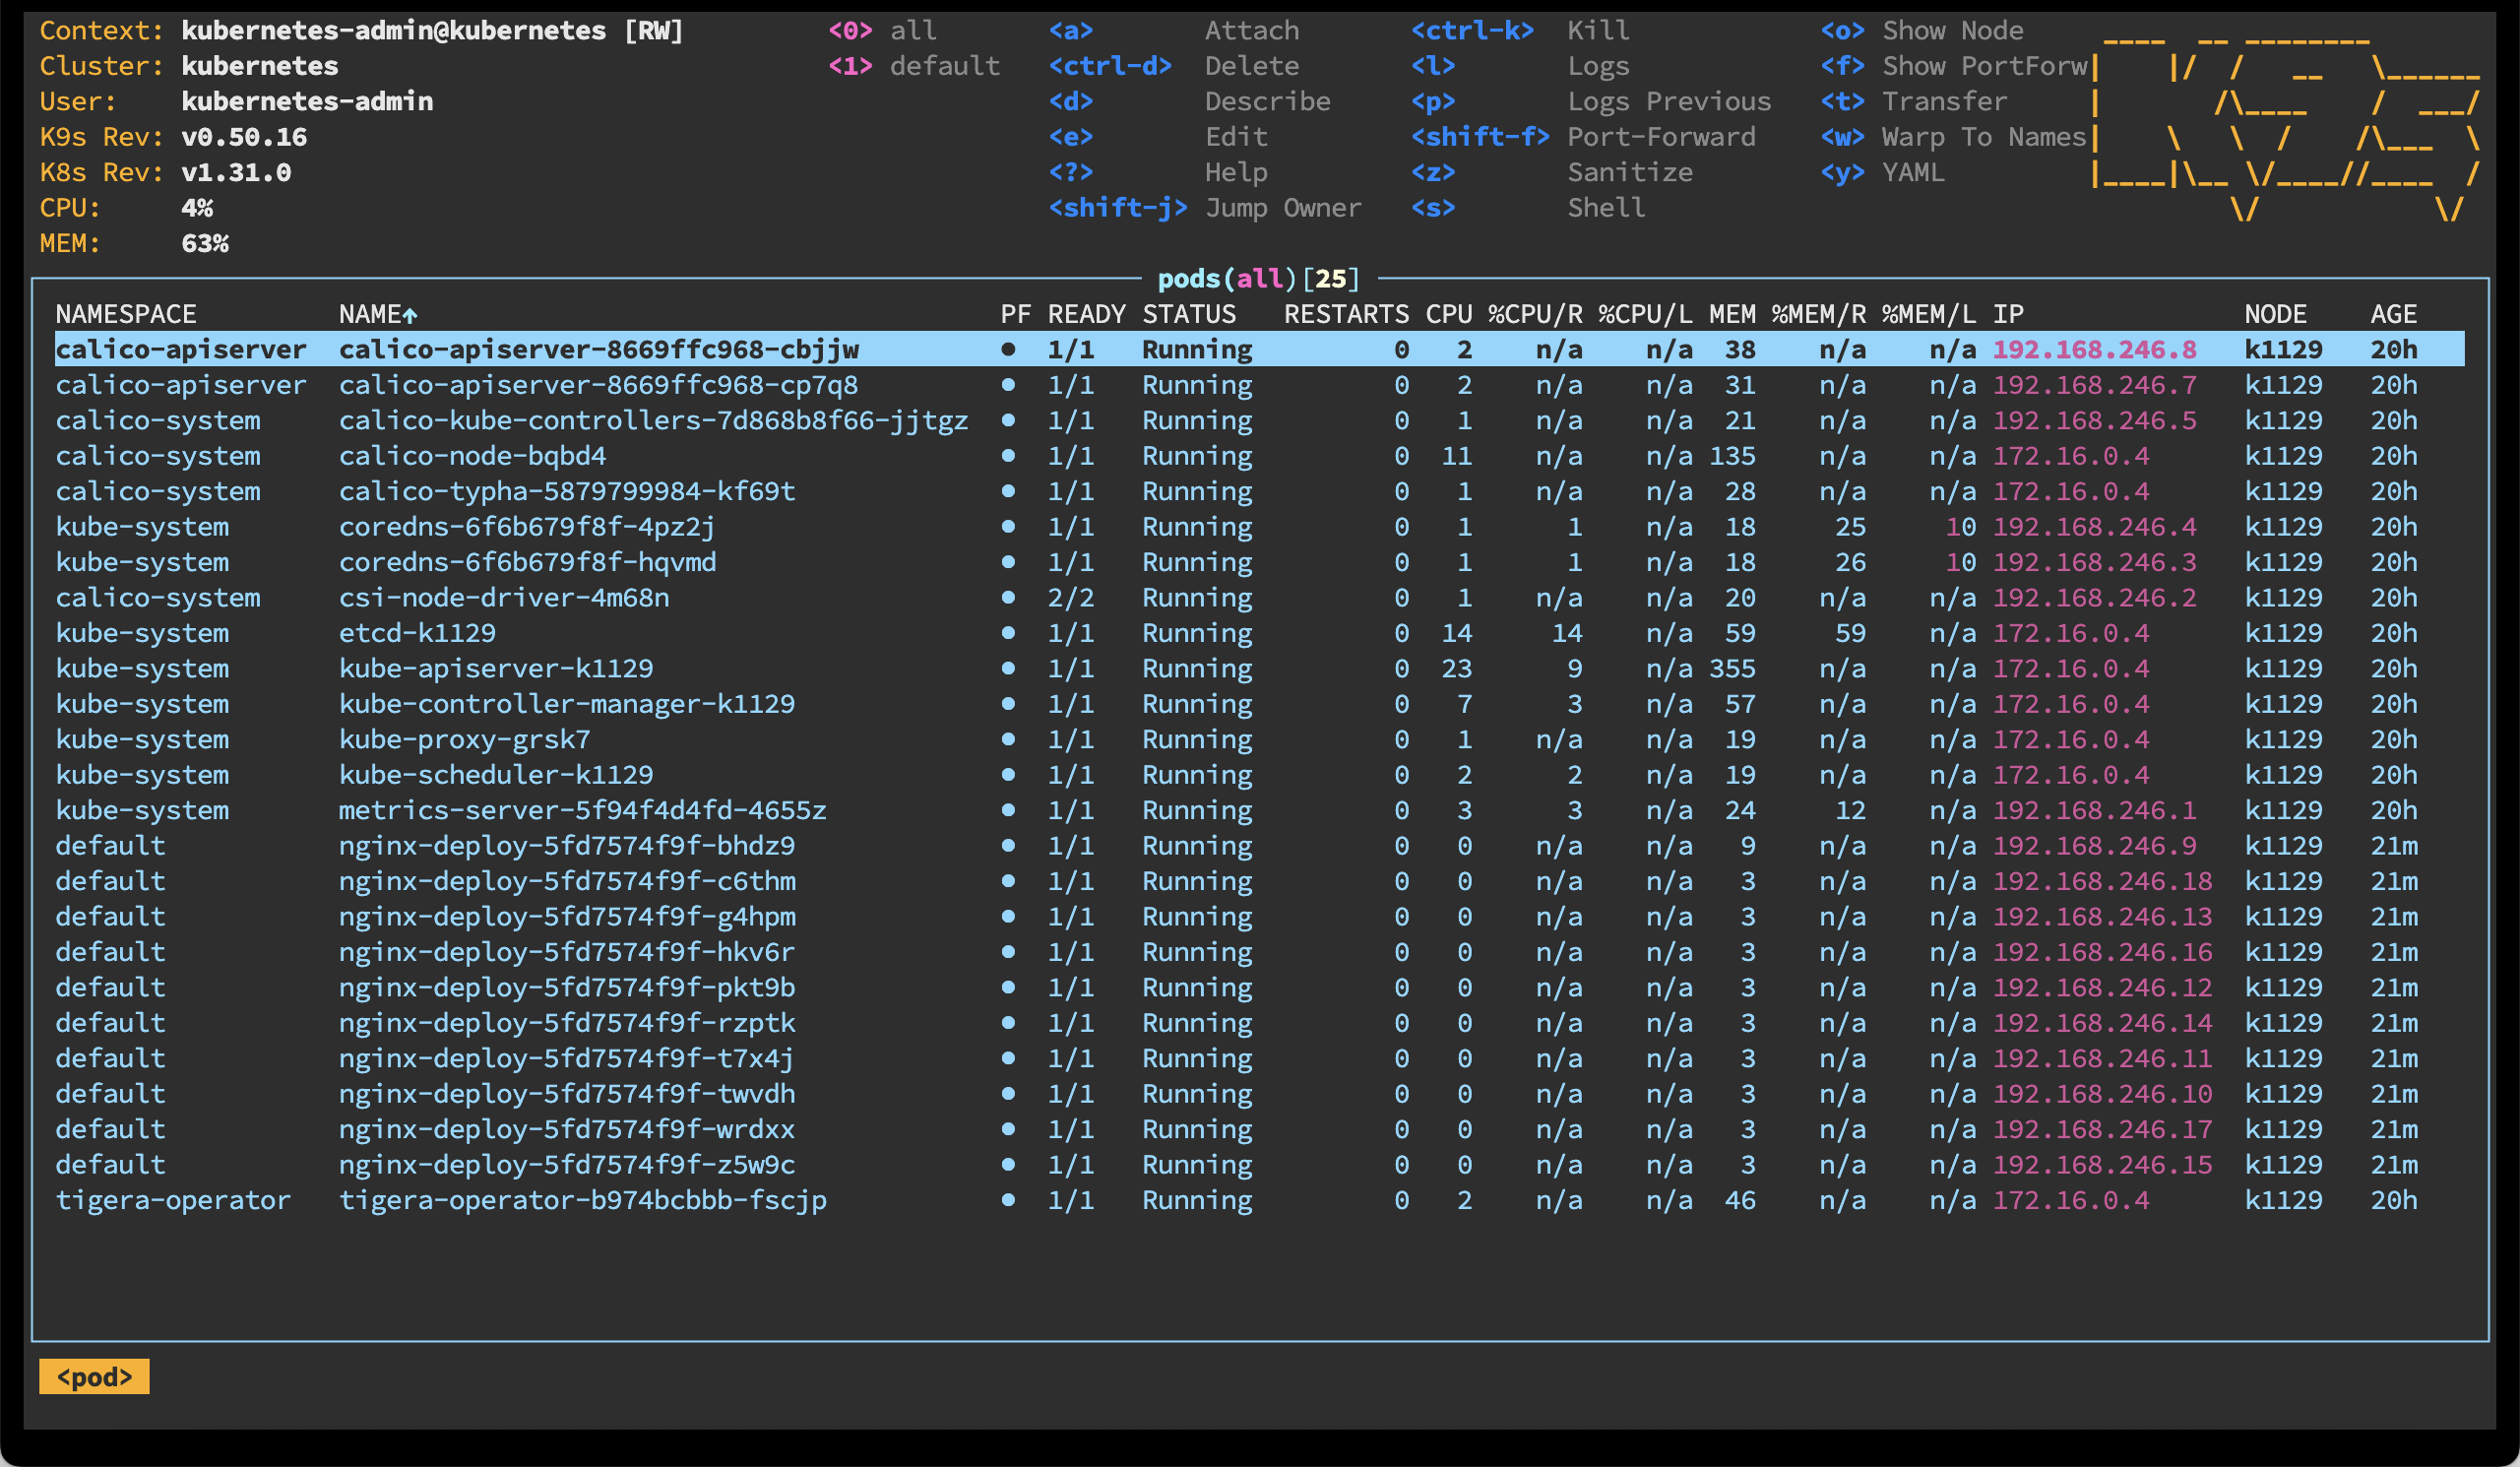The image size is (2520, 1467).
Task: Select the nginx-deploy-5fd7574f9f-hkv6r pod
Action: click(567, 952)
